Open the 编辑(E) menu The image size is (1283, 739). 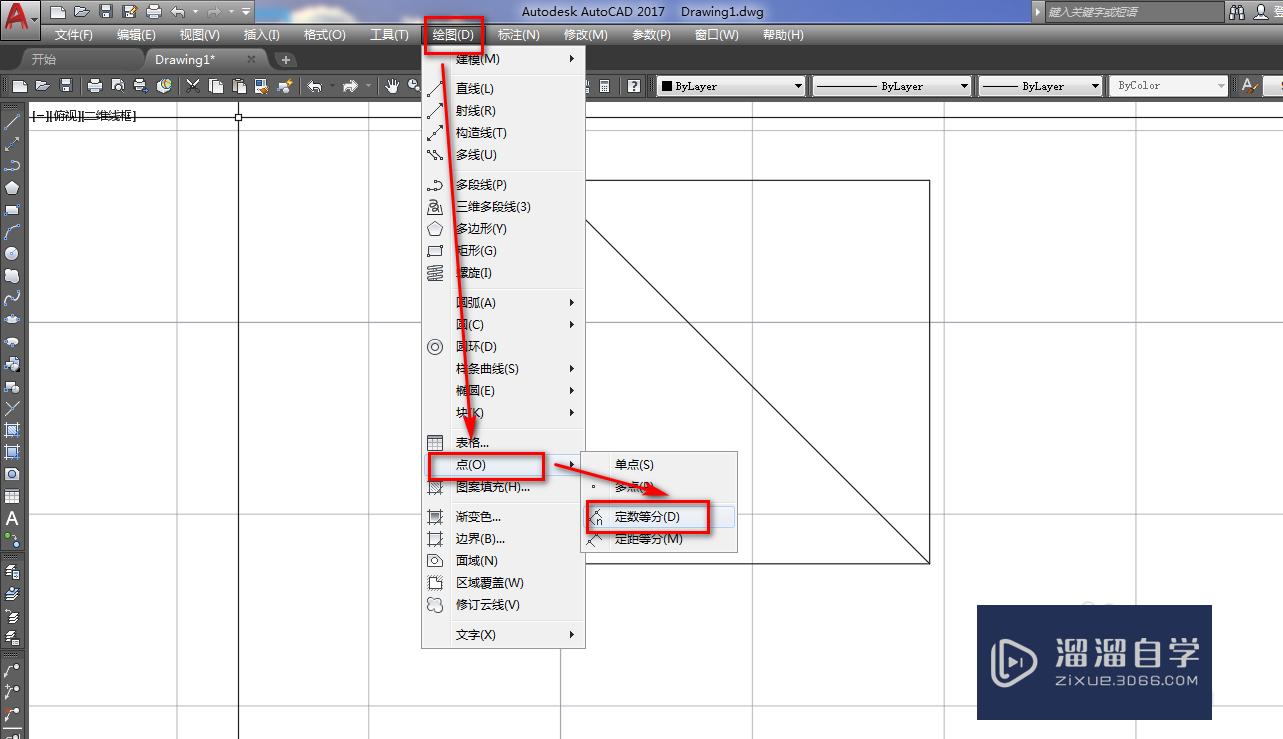pyautogui.click(x=136, y=35)
